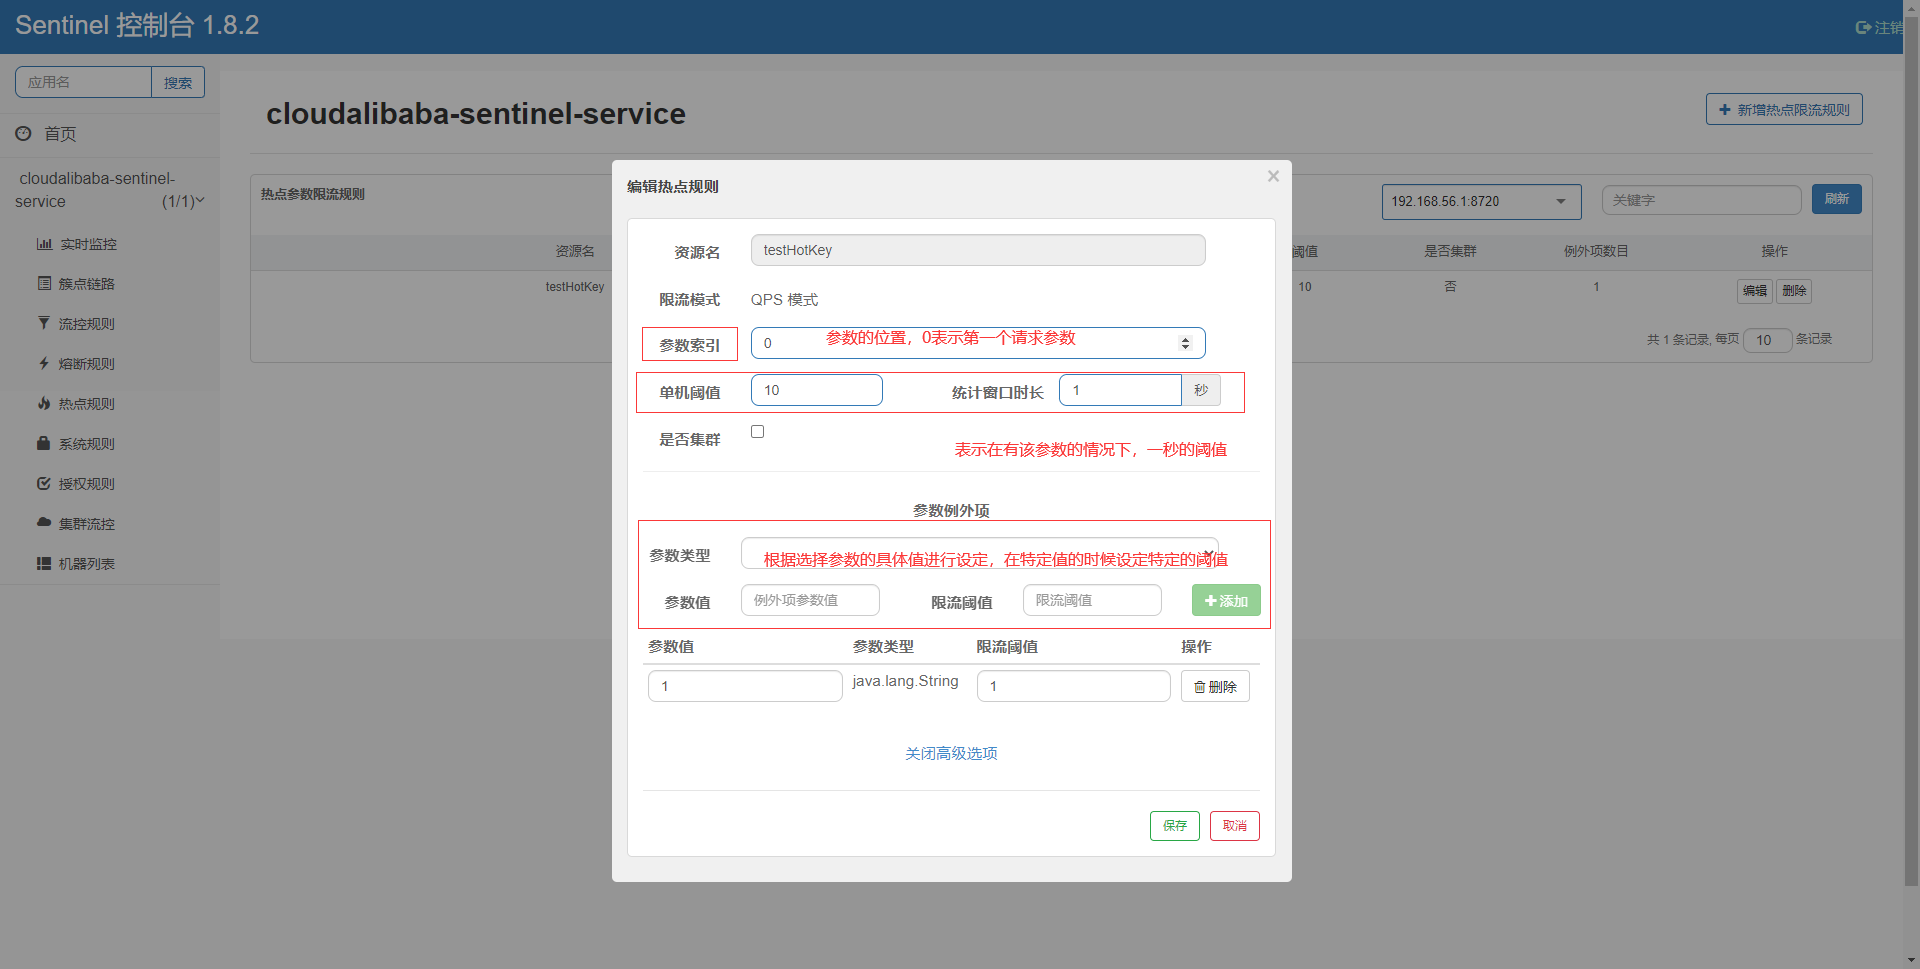Click the 注销 logout icon
1920x969 pixels.
(1863, 28)
